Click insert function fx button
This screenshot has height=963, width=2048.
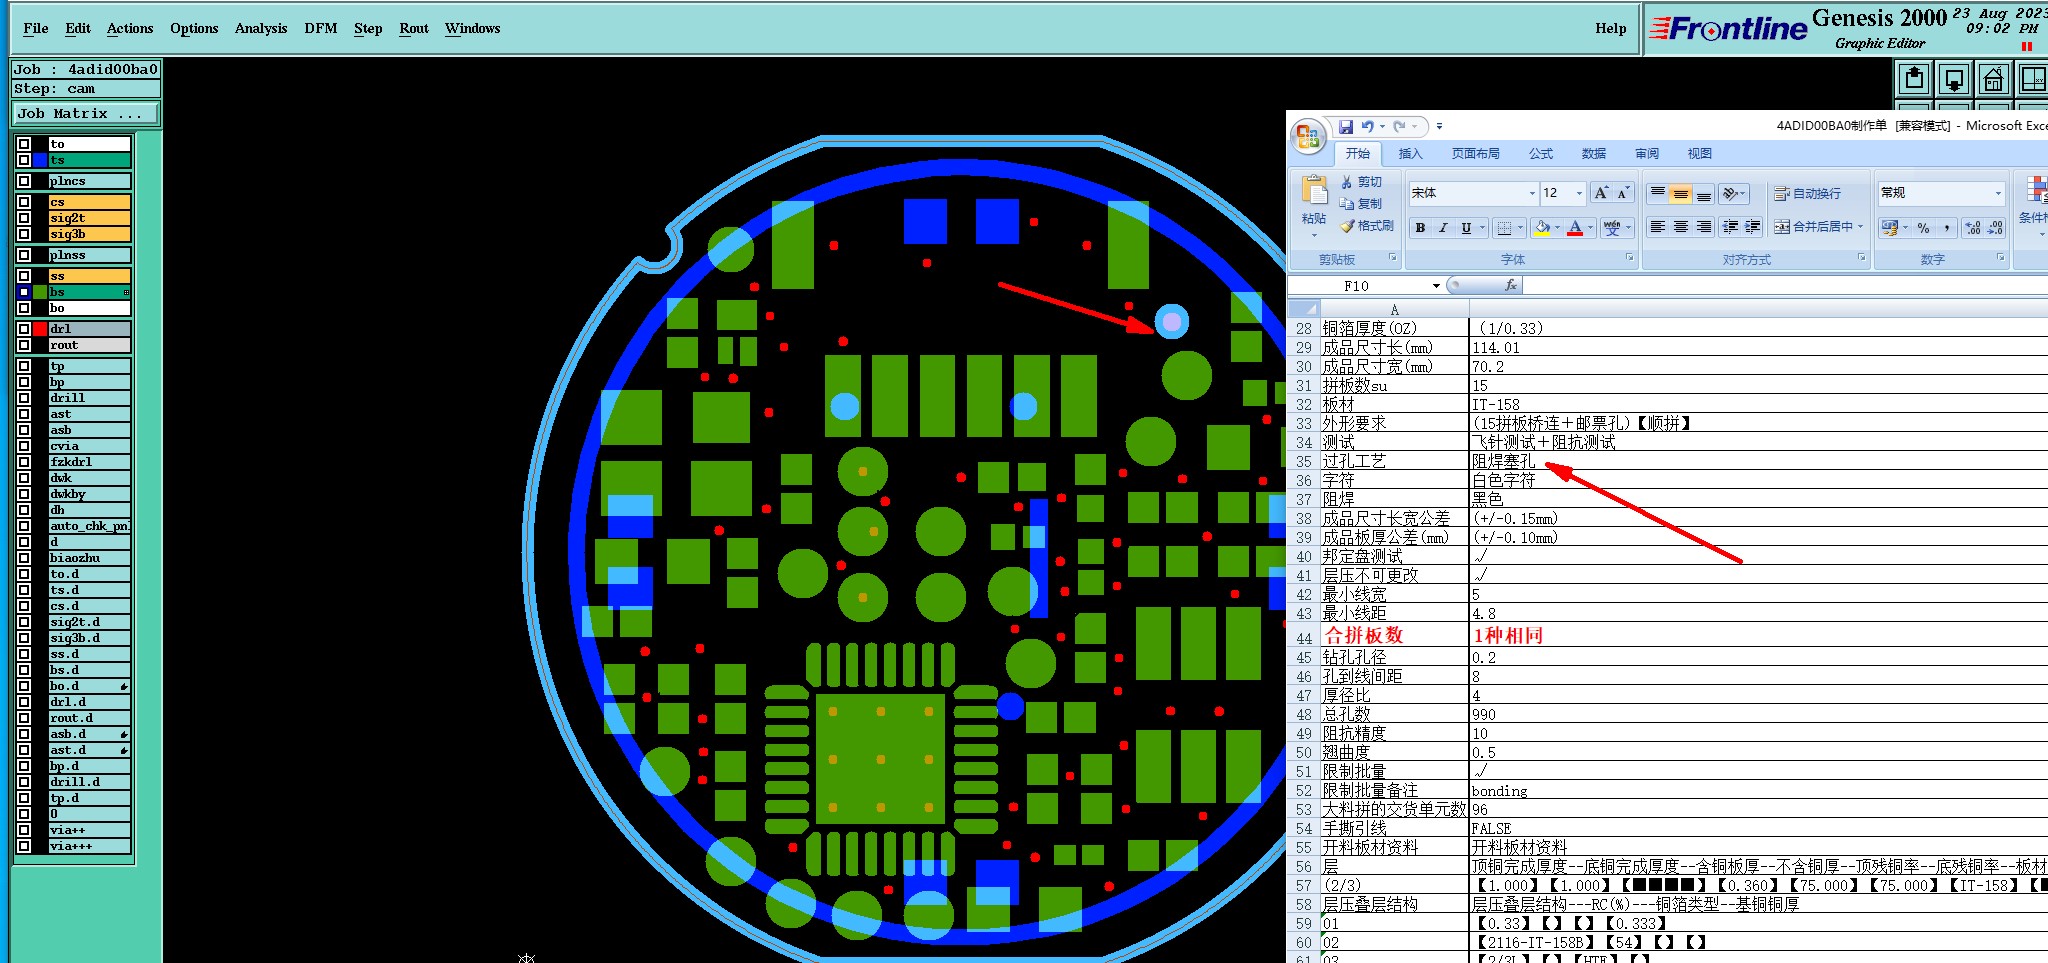click(x=1511, y=285)
